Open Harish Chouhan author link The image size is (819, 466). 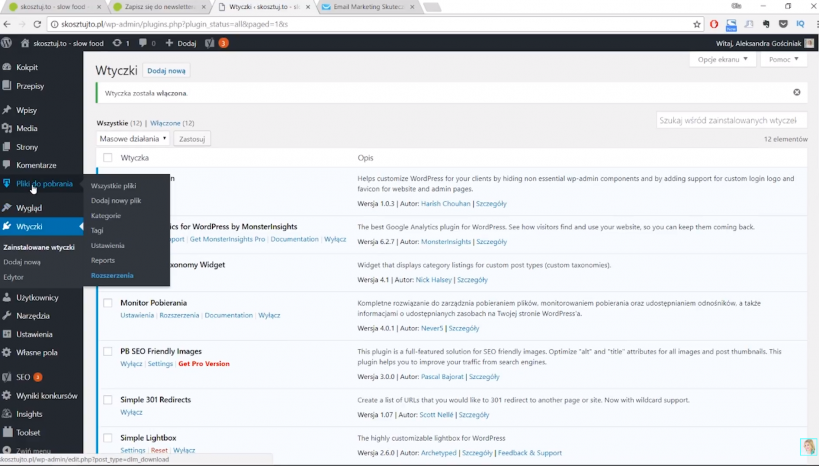[x=446, y=204]
